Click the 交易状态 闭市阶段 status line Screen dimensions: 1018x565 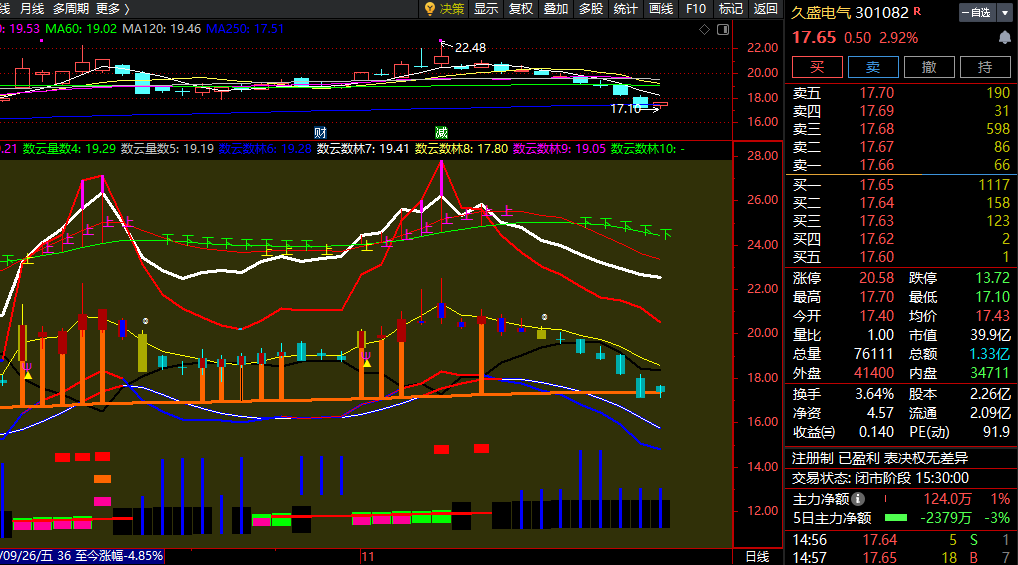coord(880,478)
